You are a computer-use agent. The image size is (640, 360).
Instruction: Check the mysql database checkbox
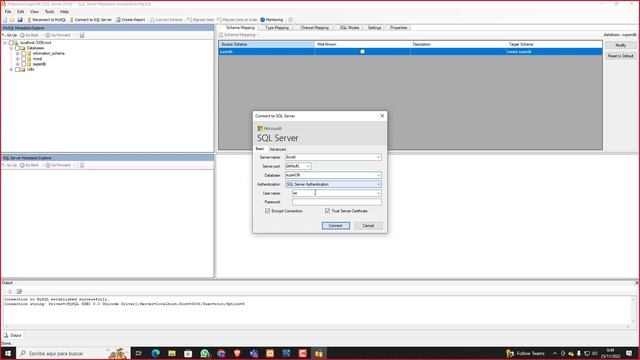click(24, 58)
